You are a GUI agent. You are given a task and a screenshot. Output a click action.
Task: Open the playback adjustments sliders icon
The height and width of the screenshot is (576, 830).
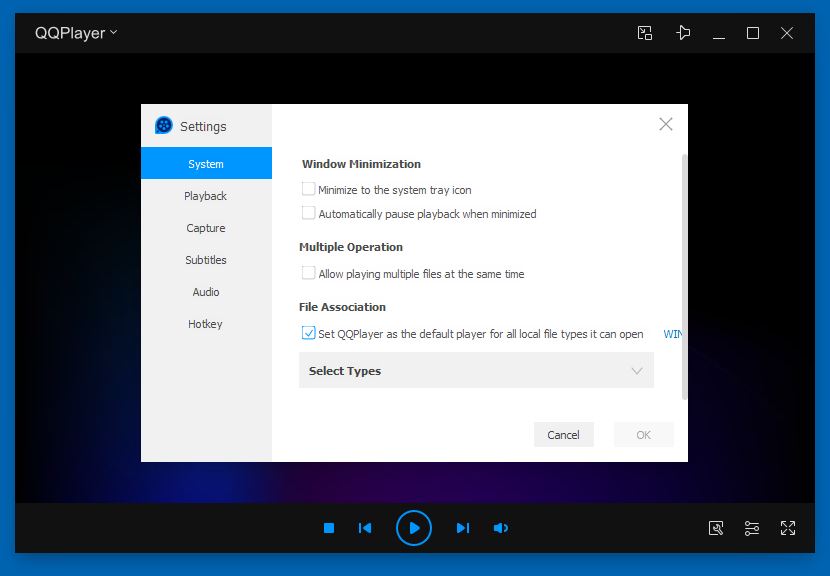[x=752, y=528]
